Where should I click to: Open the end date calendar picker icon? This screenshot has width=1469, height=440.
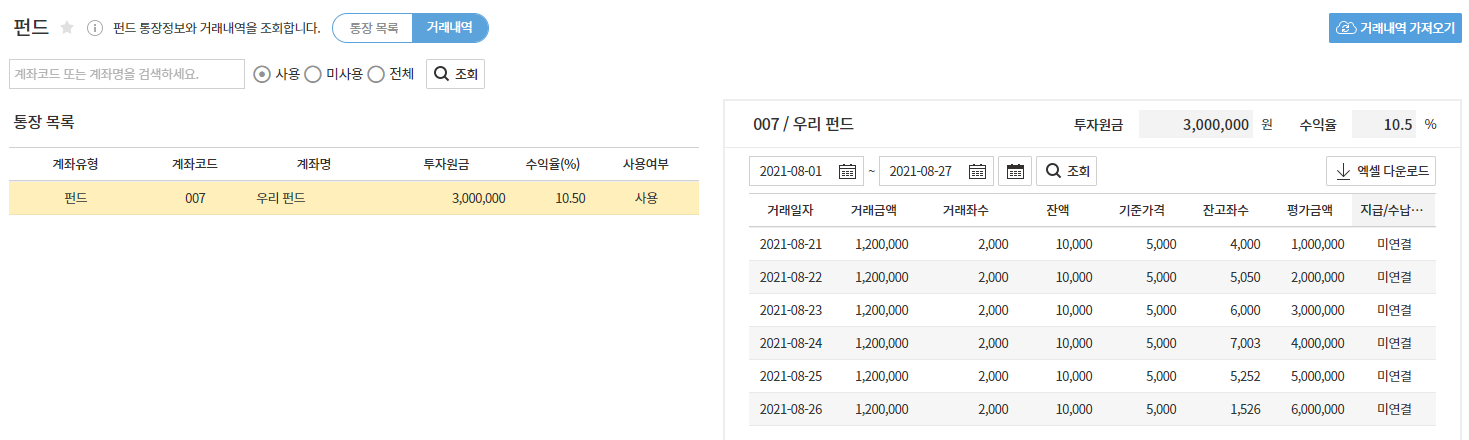[977, 171]
